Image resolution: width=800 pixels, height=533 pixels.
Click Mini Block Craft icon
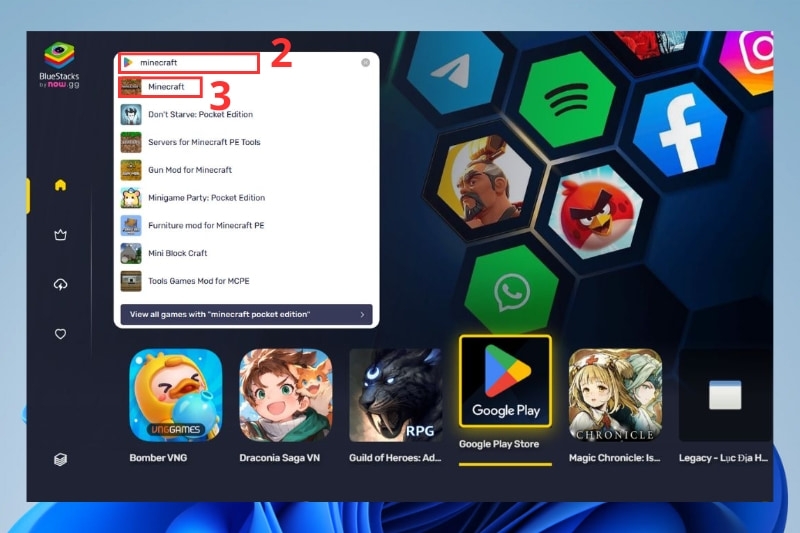[x=131, y=253]
